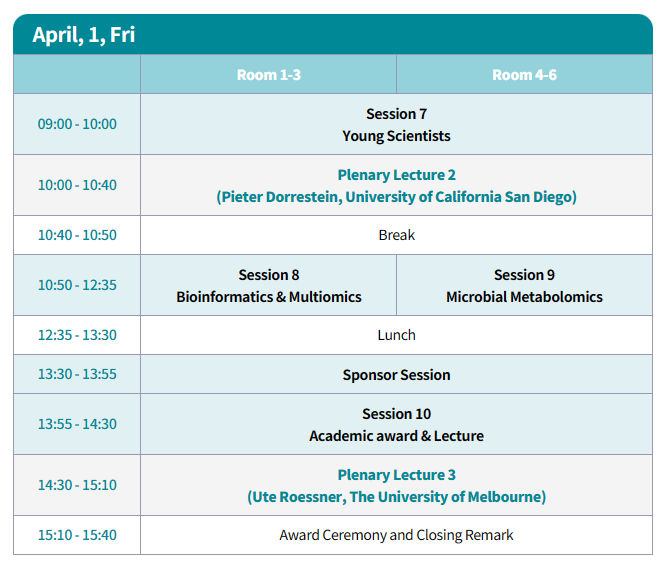Click the April, 1, Fri header
Screen dimensions: 670x584
pyautogui.click(x=84, y=35)
